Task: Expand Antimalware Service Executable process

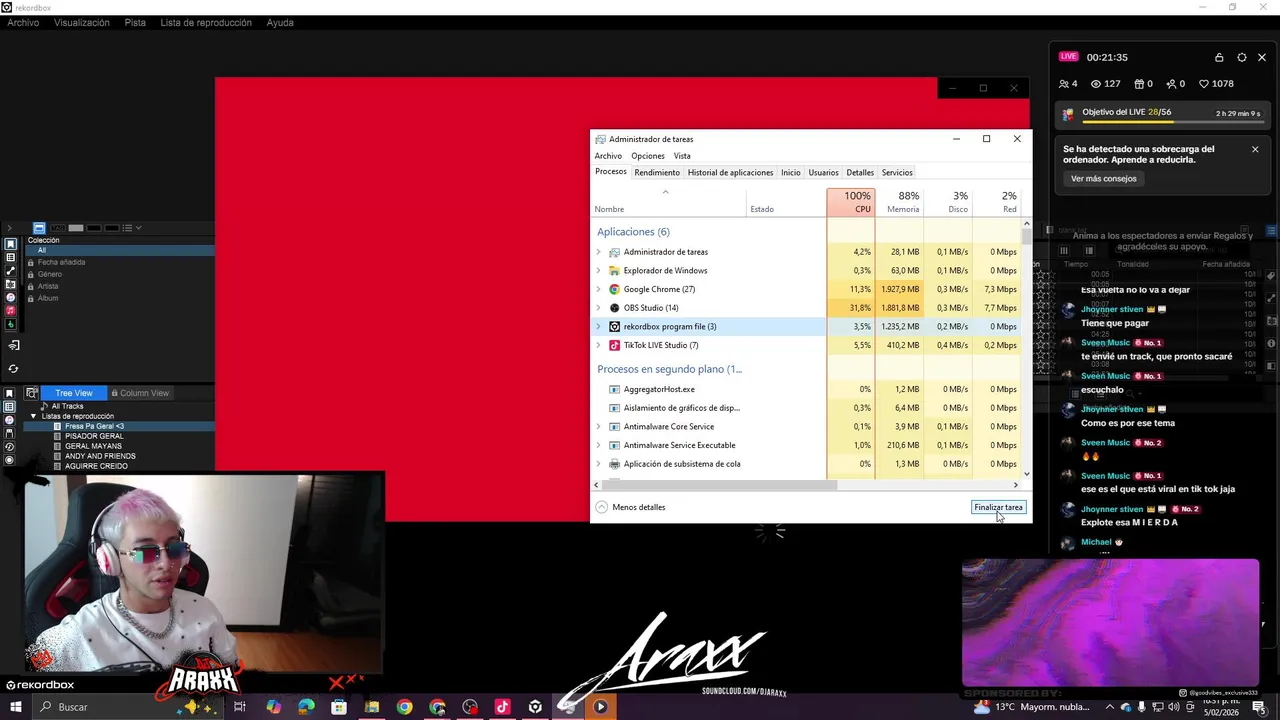Action: coord(599,445)
